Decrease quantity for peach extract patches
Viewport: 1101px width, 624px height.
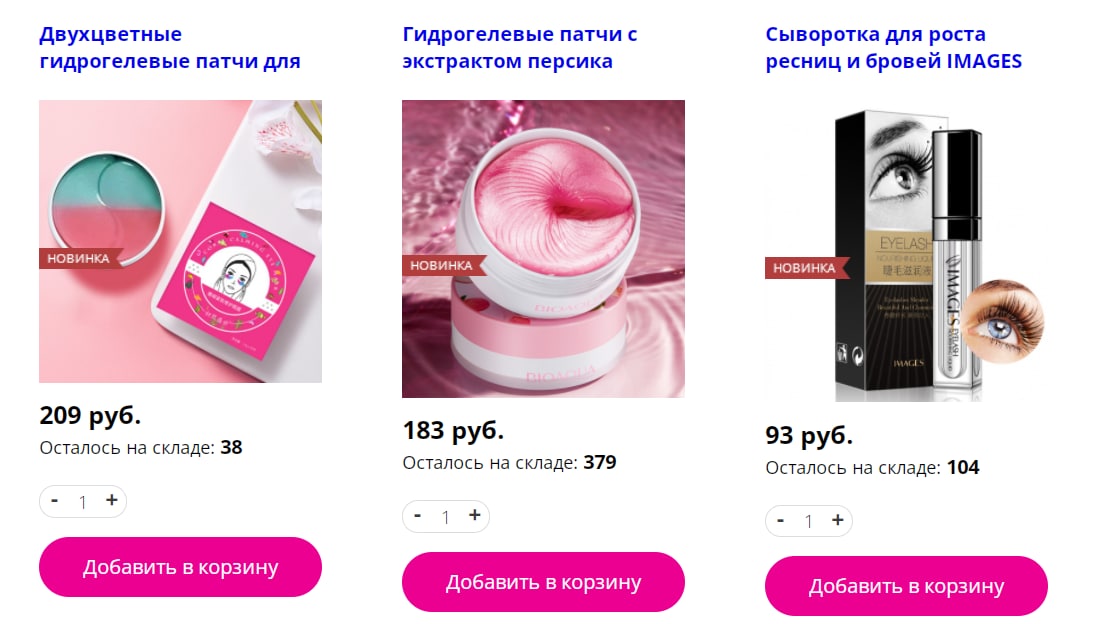[417, 516]
